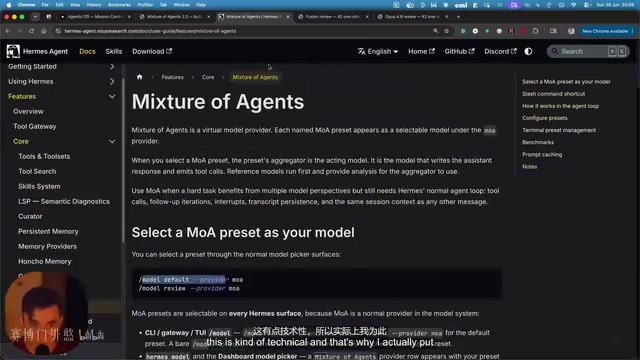
Task: Open the Bookmarks menu in menu bar
Action: pyautogui.click(x=119, y=5)
